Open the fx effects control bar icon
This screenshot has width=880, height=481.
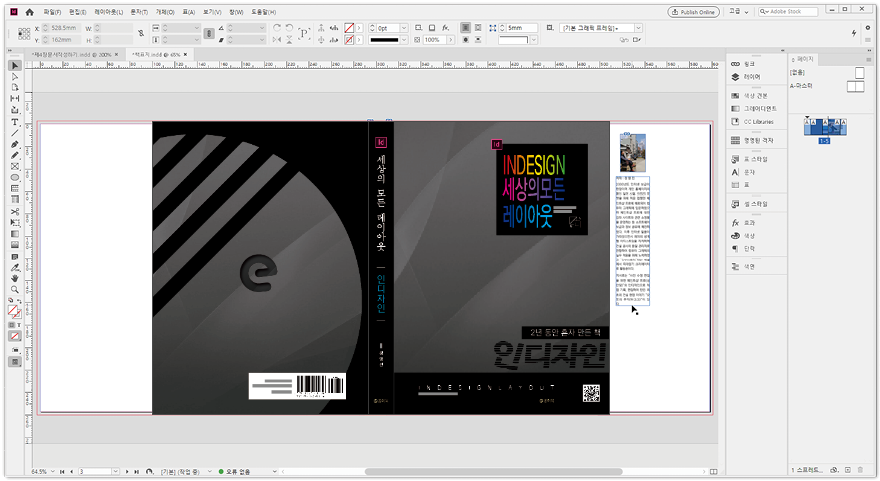click(x=445, y=28)
